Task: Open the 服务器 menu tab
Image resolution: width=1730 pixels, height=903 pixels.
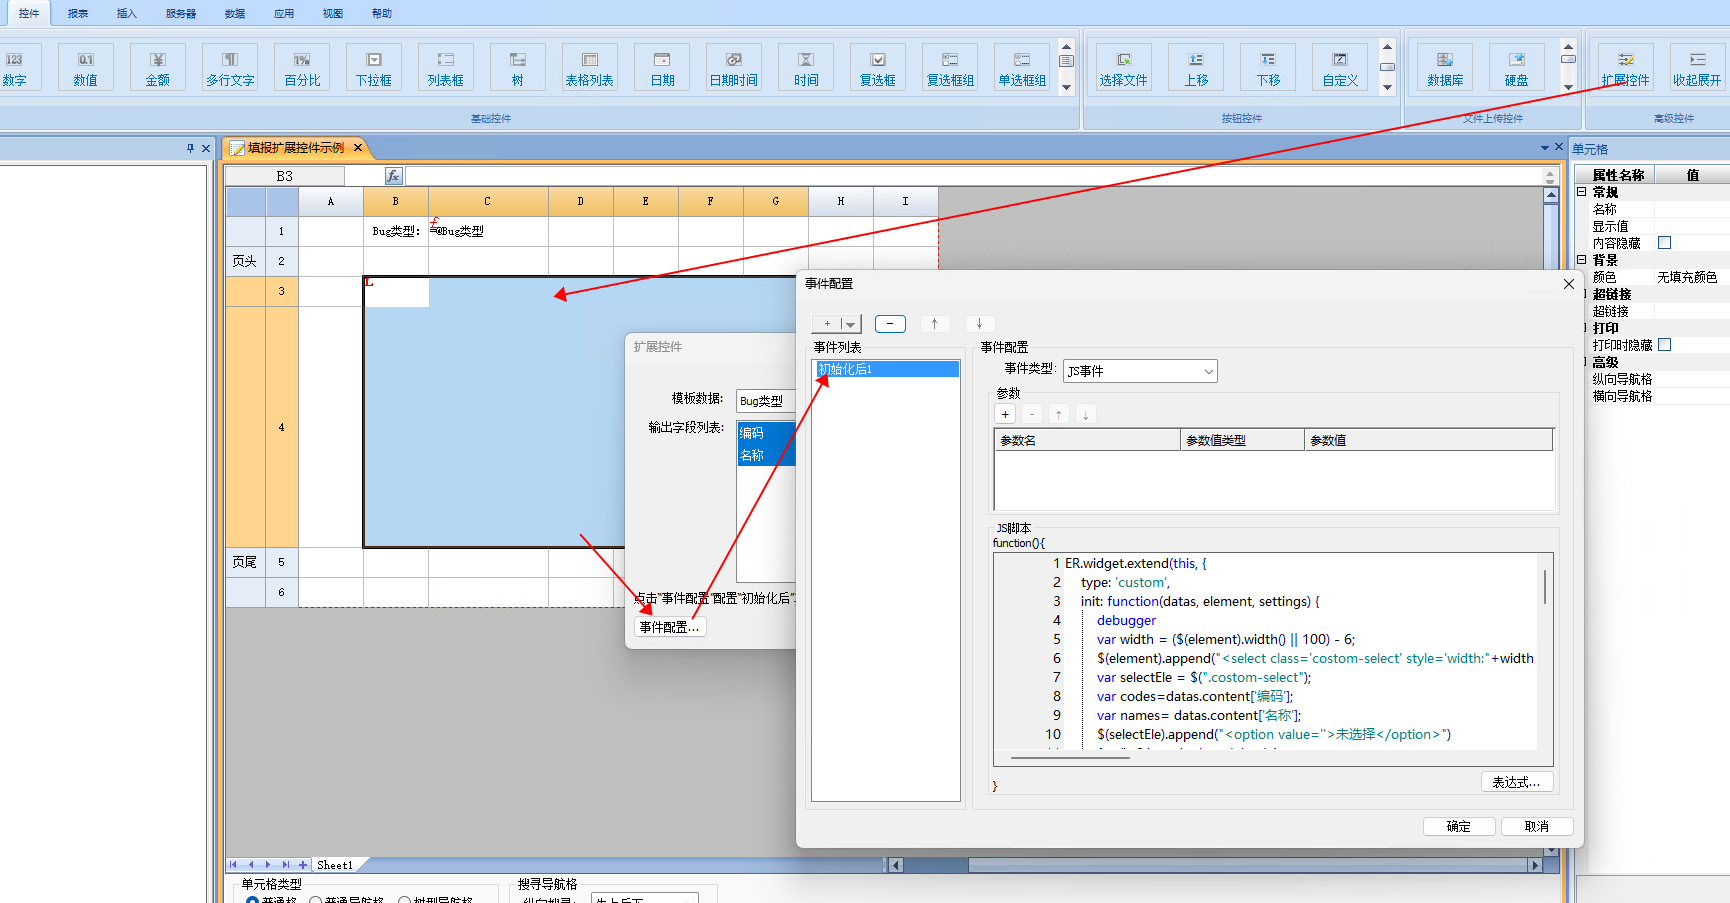Action: (x=181, y=13)
